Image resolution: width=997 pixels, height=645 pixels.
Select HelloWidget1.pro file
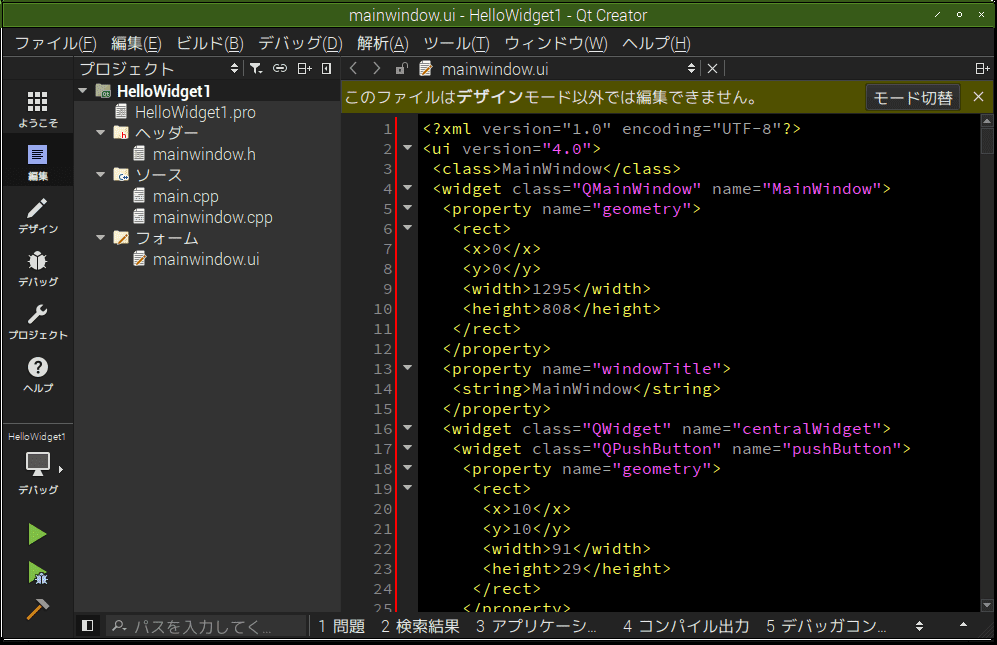click(195, 113)
